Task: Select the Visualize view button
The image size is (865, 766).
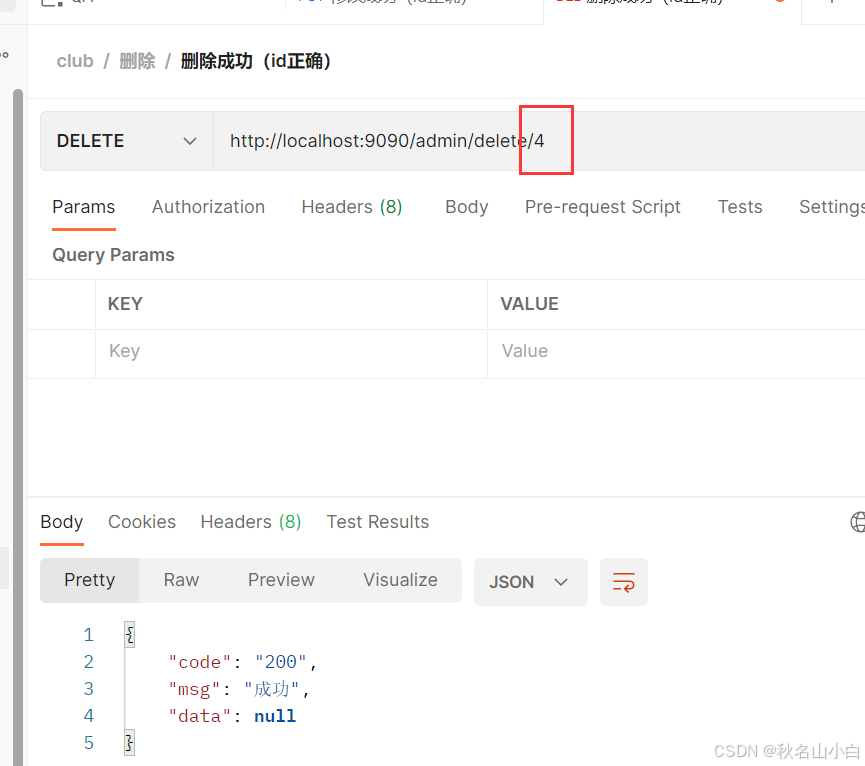Action: [401, 580]
